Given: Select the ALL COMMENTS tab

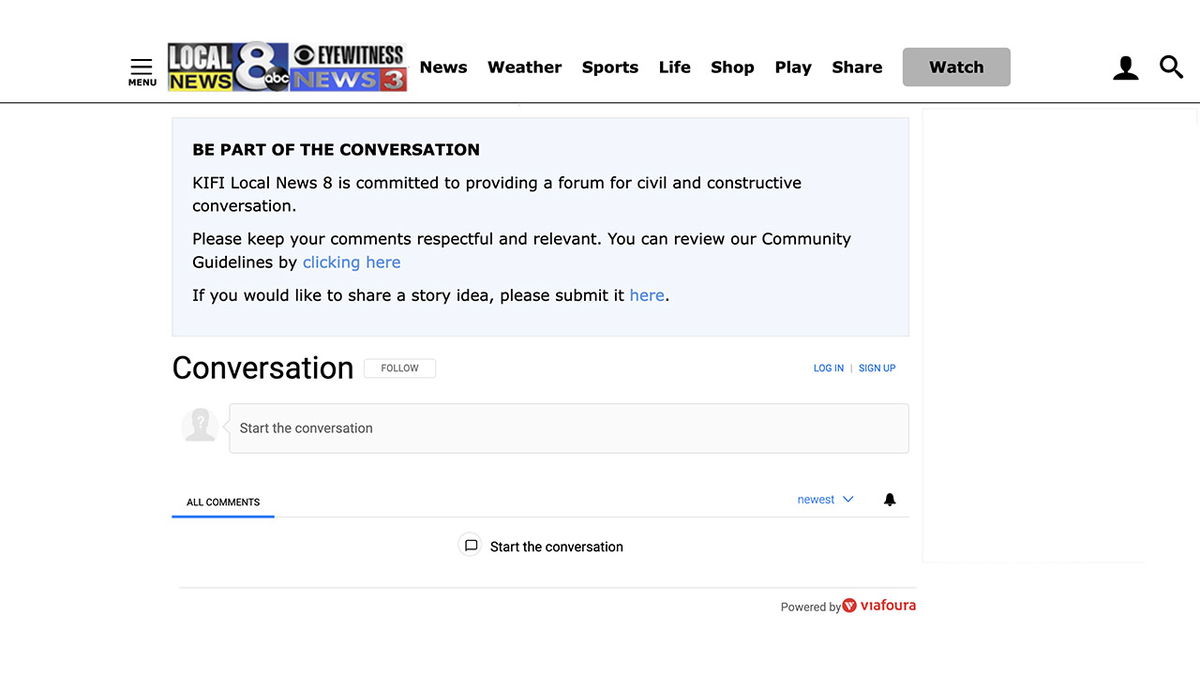Looking at the screenshot, I should tap(223, 502).
